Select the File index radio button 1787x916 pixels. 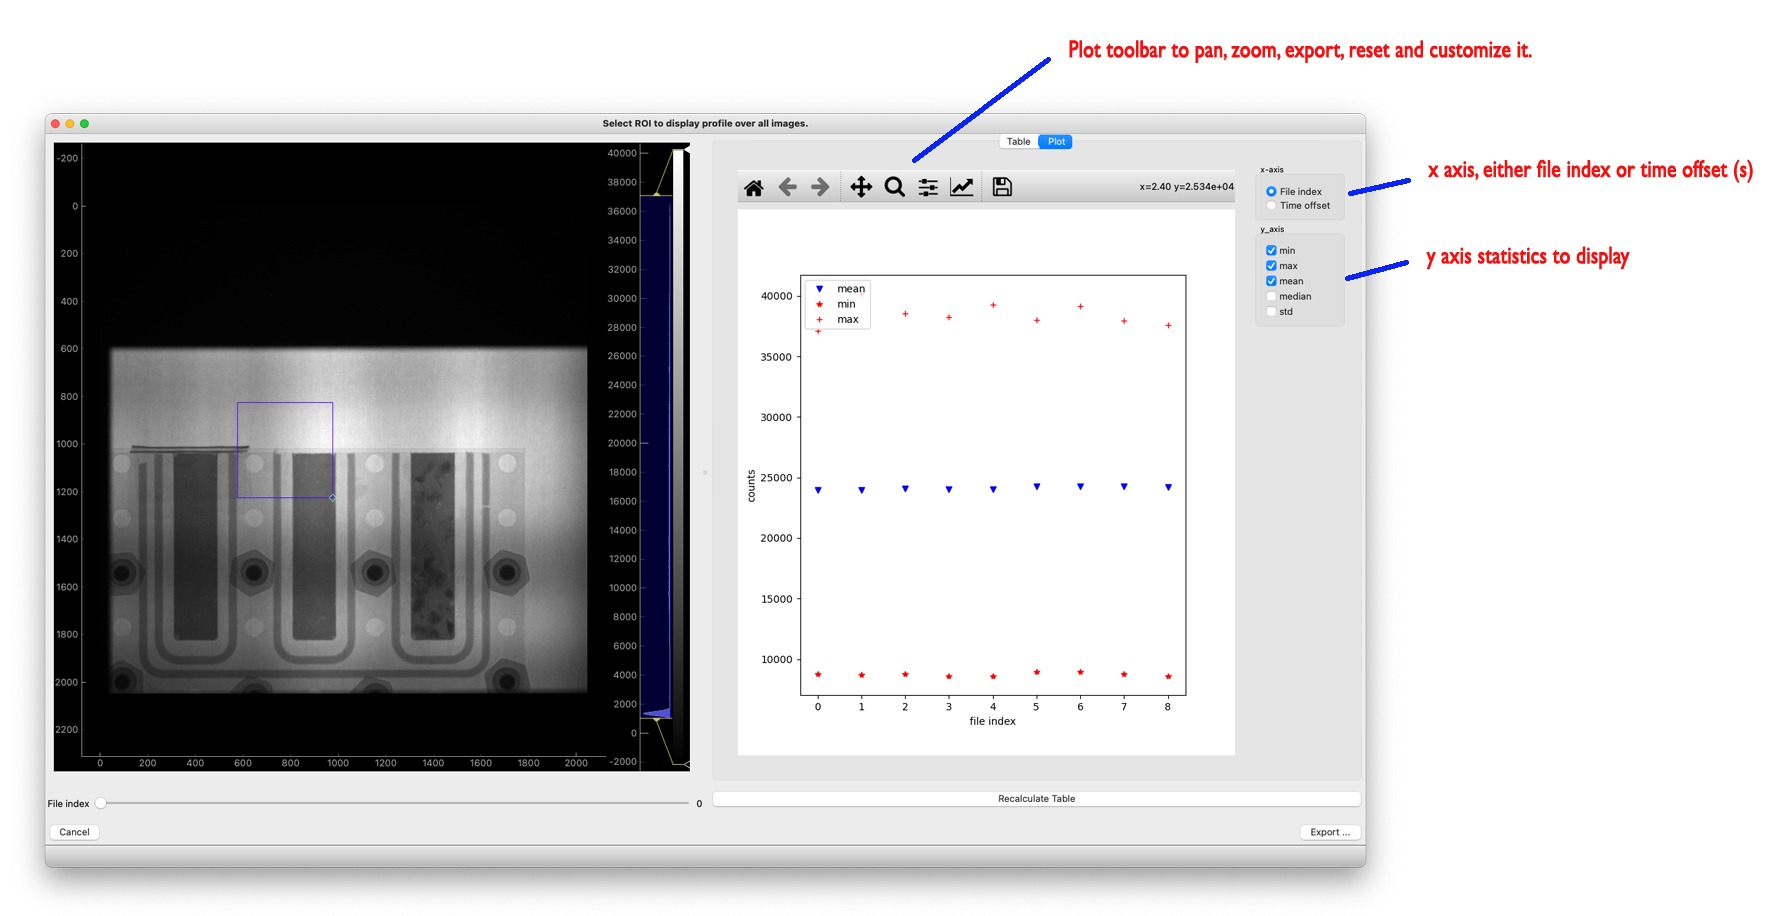click(1271, 192)
